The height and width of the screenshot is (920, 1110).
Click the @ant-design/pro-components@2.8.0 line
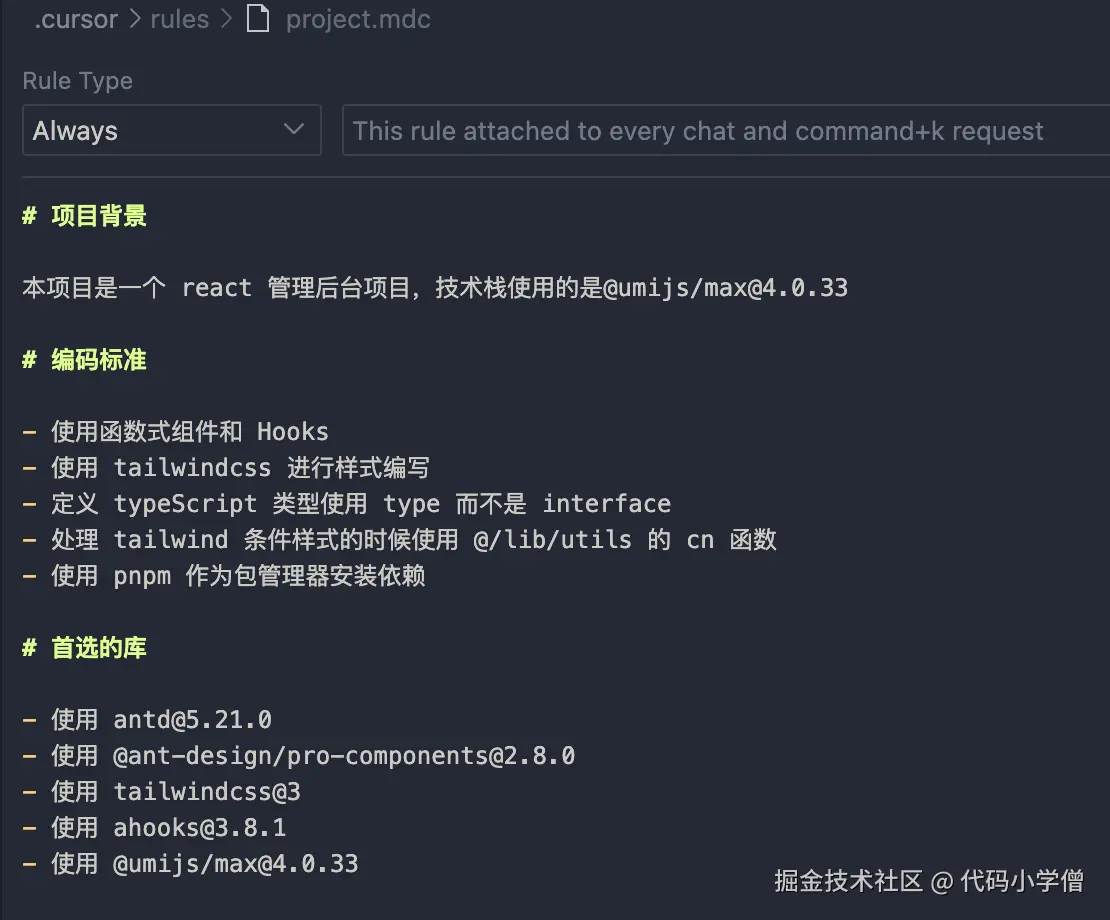(313, 756)
